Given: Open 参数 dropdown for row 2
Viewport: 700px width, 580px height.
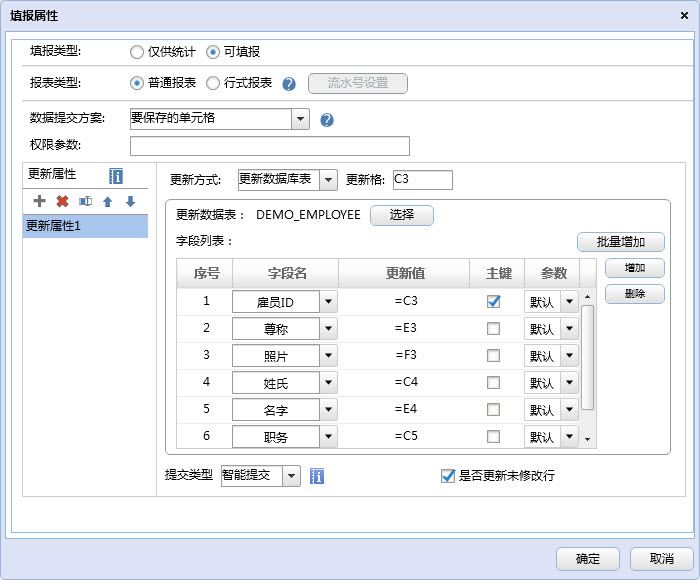Looking at the screenshot, I should click(x=569, y=329).
